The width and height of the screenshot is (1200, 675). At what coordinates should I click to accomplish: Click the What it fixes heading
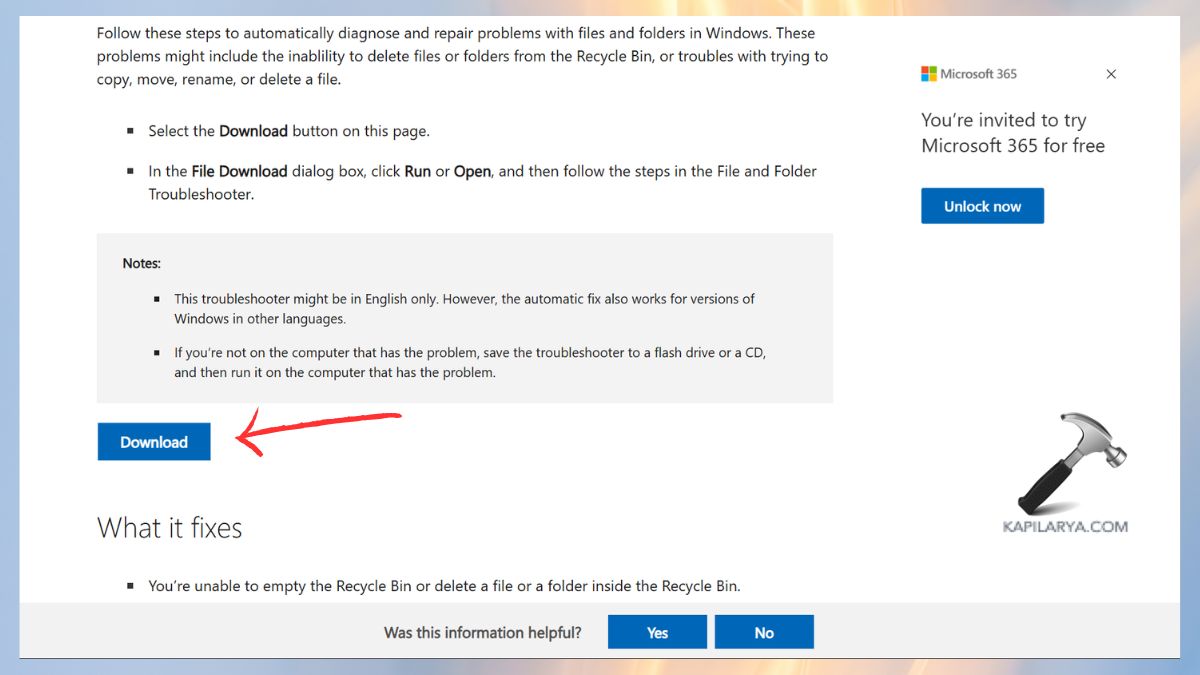170,528
